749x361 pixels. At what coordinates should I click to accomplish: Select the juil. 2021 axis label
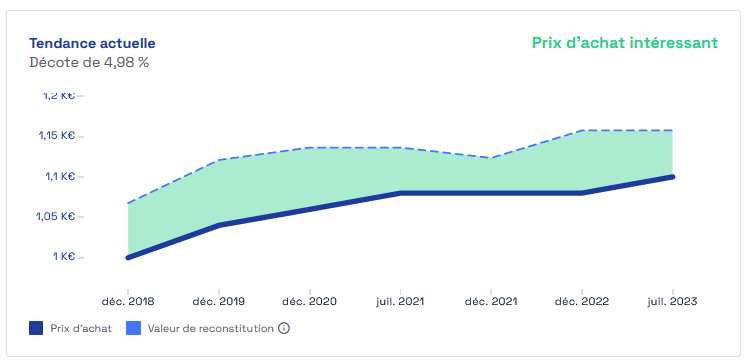click(x=400, y=302)
